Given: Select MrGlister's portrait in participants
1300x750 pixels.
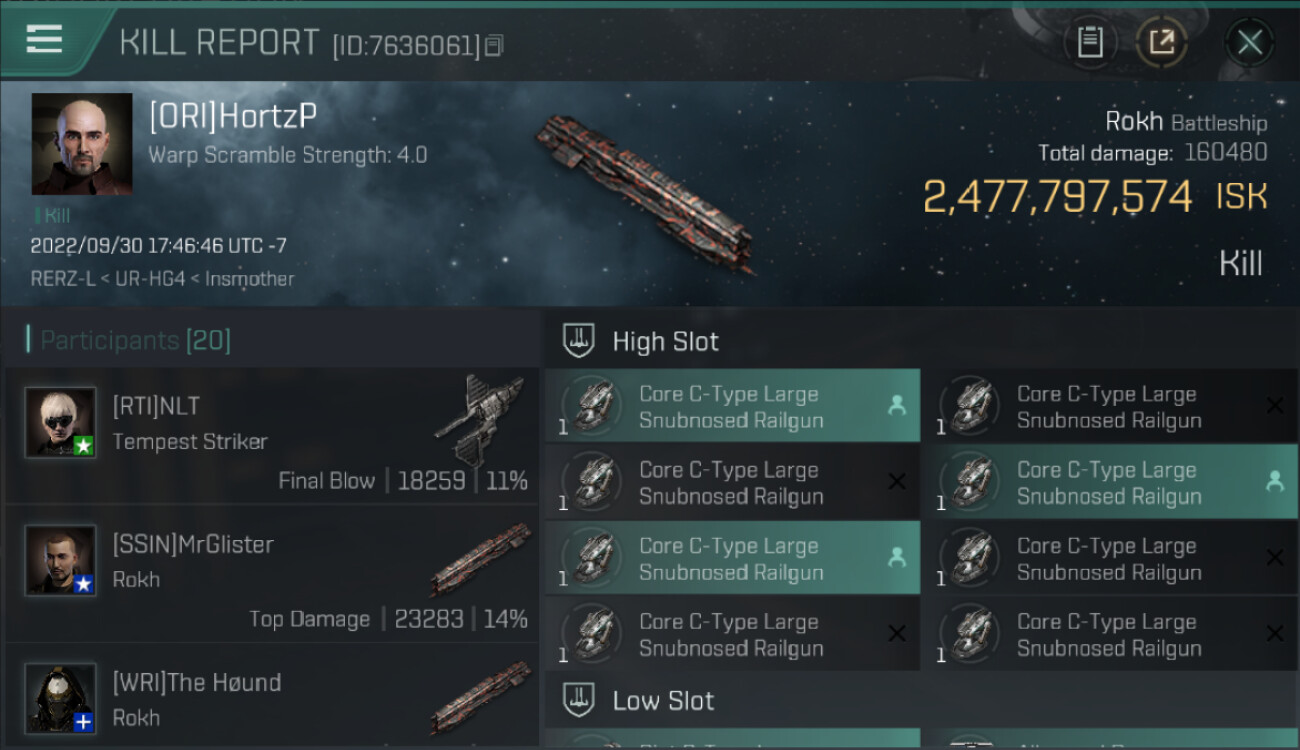Looking at the screenshot, I should 61,560.
